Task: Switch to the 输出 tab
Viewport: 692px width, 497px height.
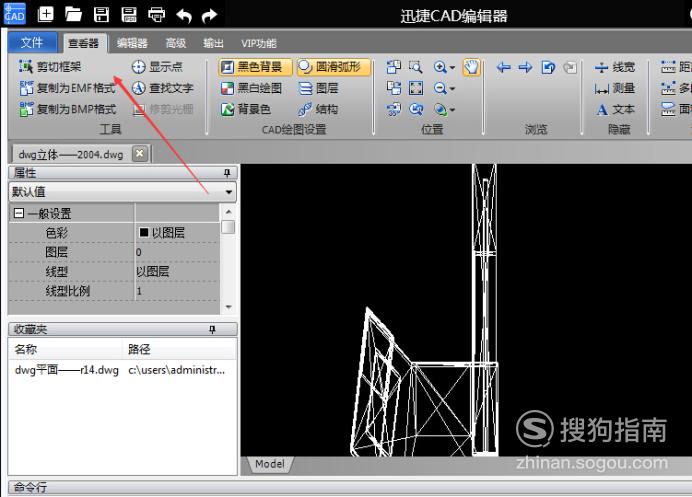Action: [213, 43]
